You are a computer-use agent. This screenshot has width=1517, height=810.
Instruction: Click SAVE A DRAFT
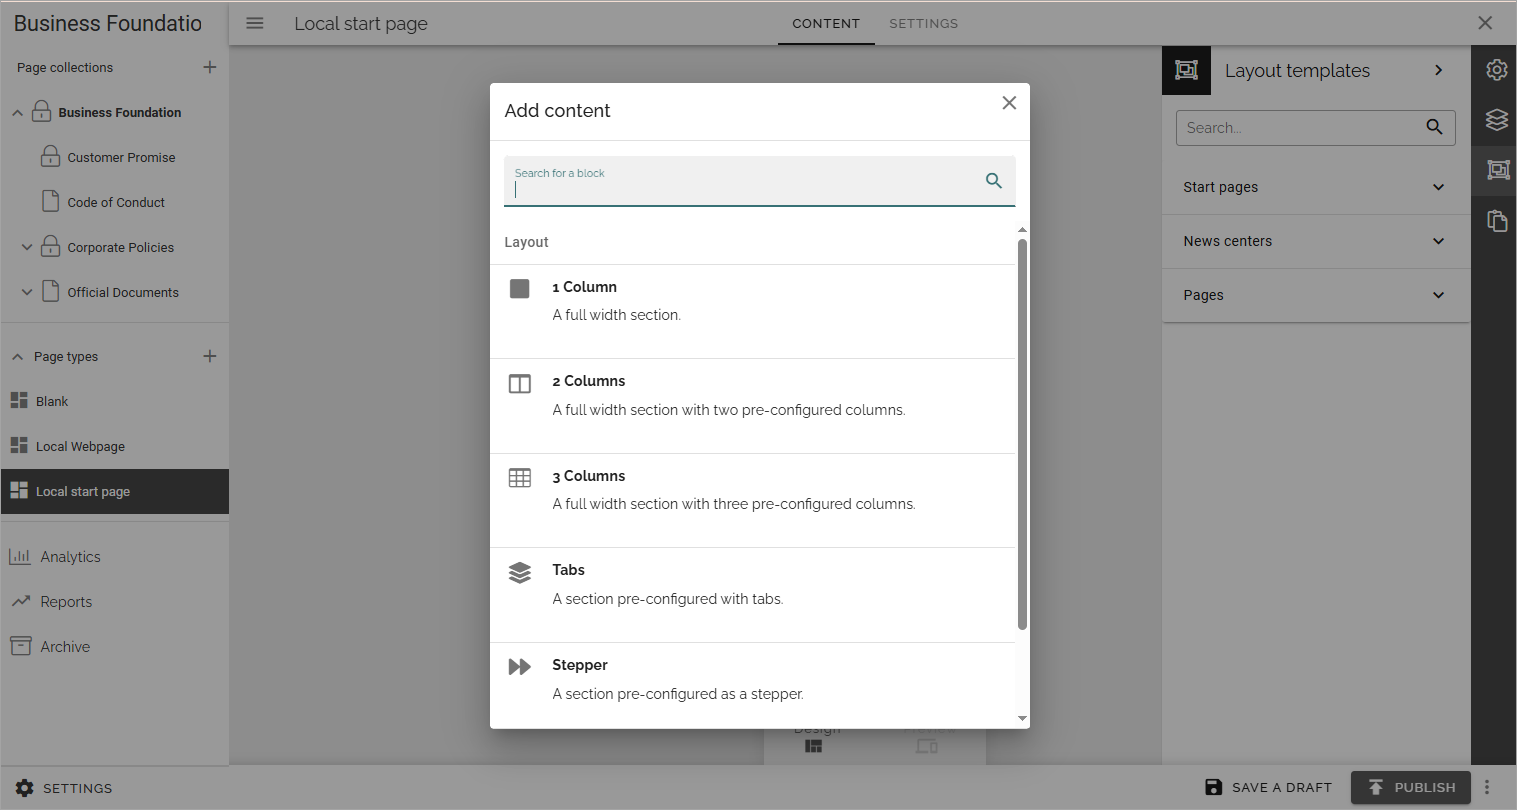point(1268,787)
